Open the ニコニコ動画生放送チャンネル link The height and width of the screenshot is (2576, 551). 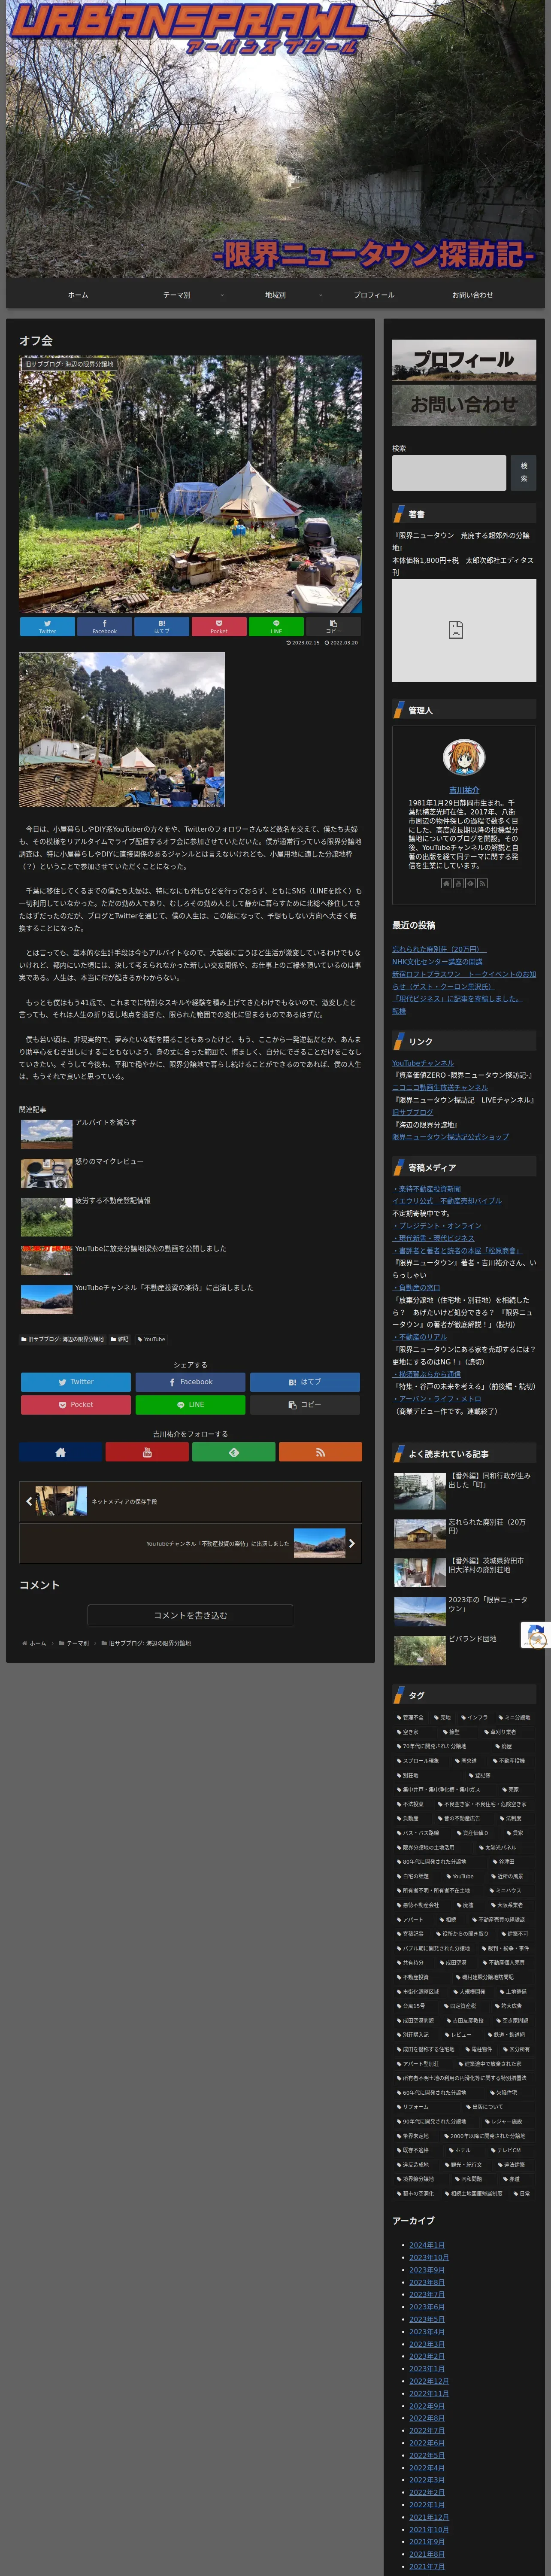(x=440, y=1087)
